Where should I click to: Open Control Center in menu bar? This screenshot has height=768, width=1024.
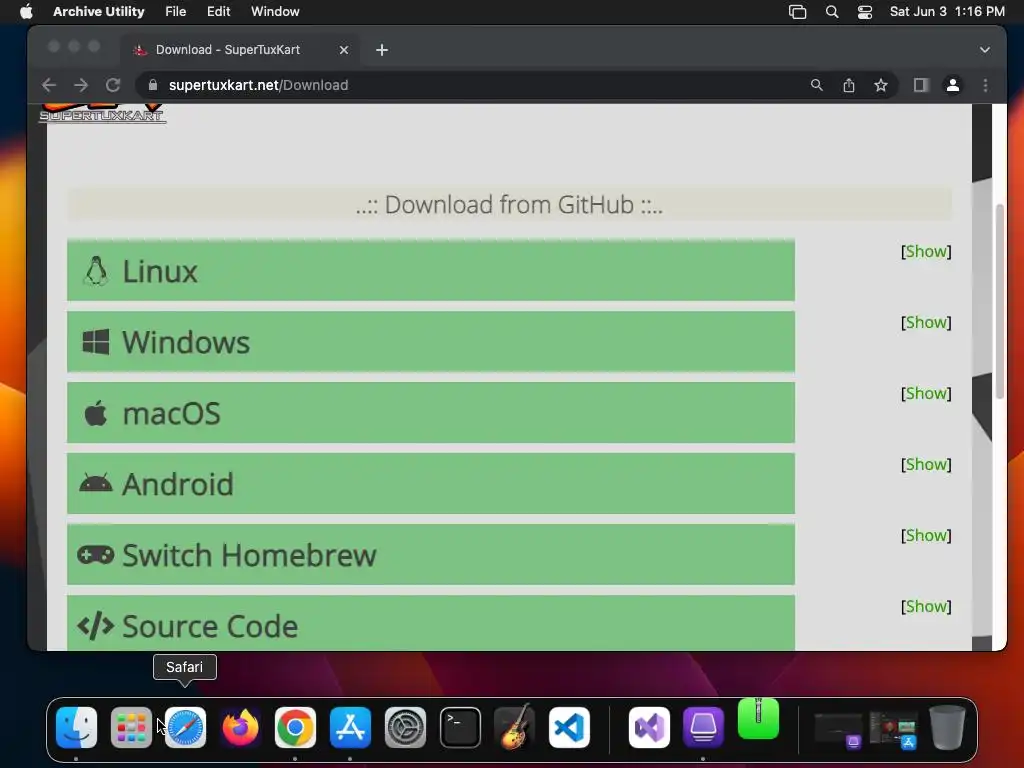point(865,12)
